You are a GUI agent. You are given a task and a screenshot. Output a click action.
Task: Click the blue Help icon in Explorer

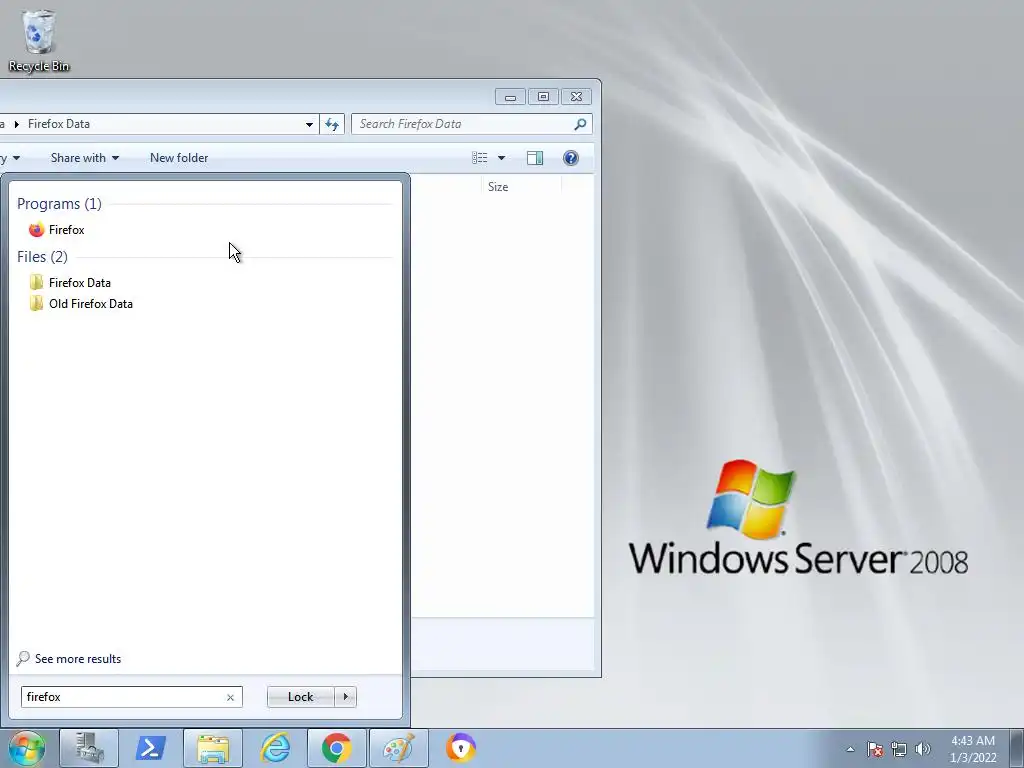571,158
